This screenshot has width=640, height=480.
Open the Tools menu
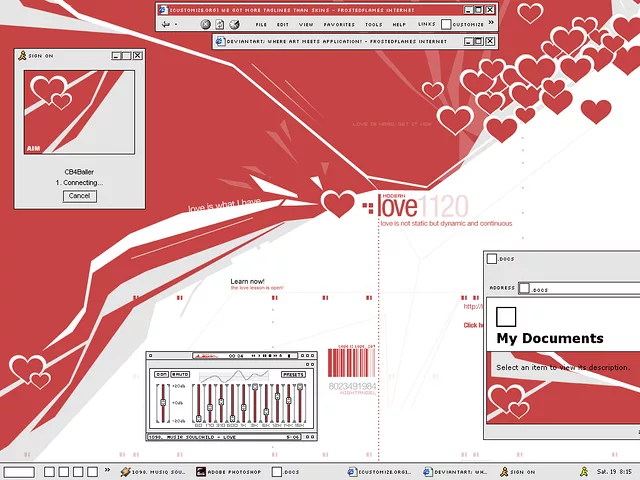click(373, 24)
